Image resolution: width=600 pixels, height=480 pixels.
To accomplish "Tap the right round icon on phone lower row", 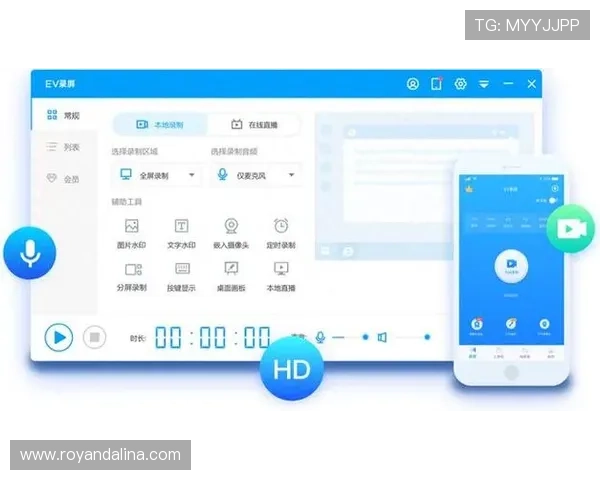I will pyautogui.click(x=545, y=324).
